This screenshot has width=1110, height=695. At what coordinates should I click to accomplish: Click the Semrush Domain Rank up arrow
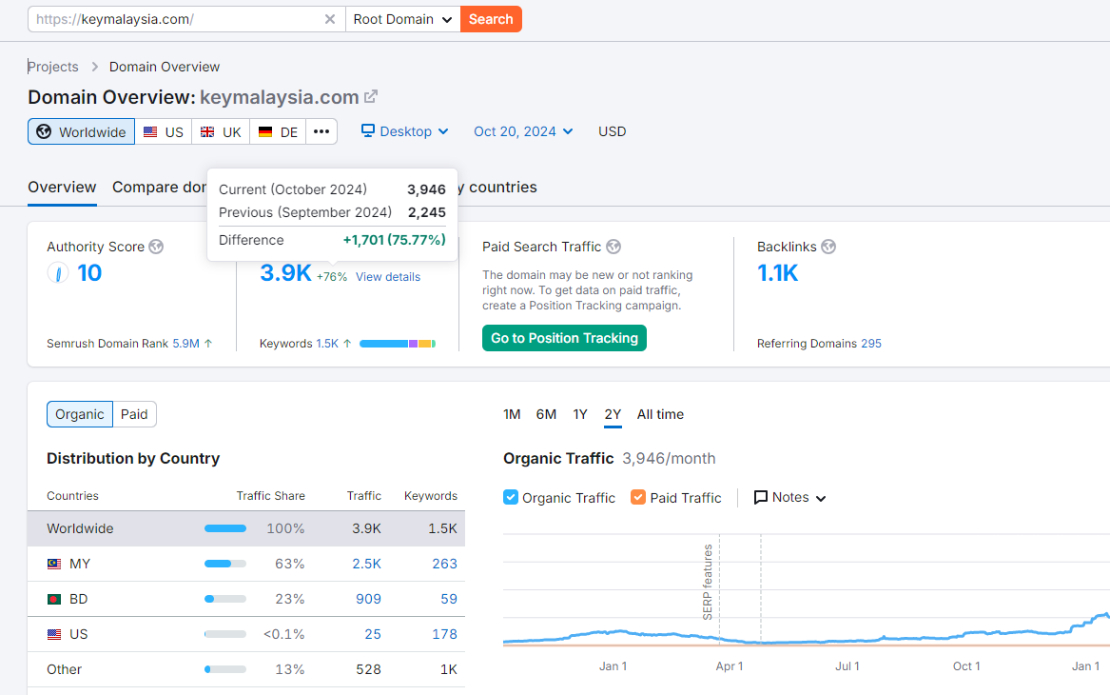(208, 343)
